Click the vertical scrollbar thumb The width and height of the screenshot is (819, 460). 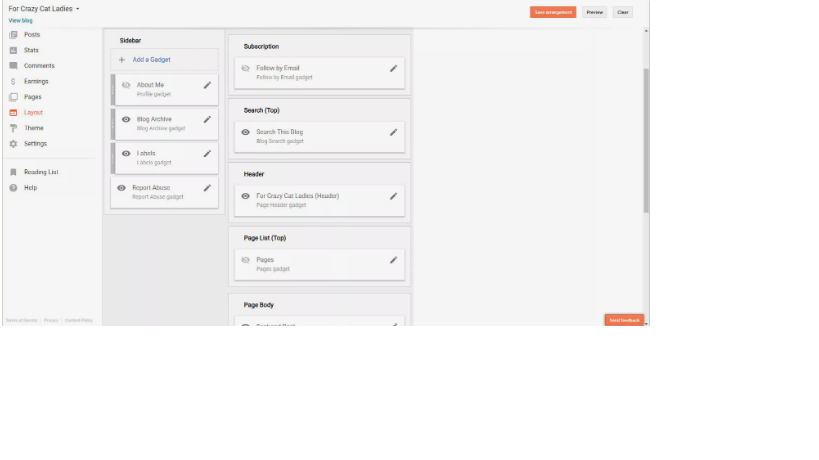(646, 141)
